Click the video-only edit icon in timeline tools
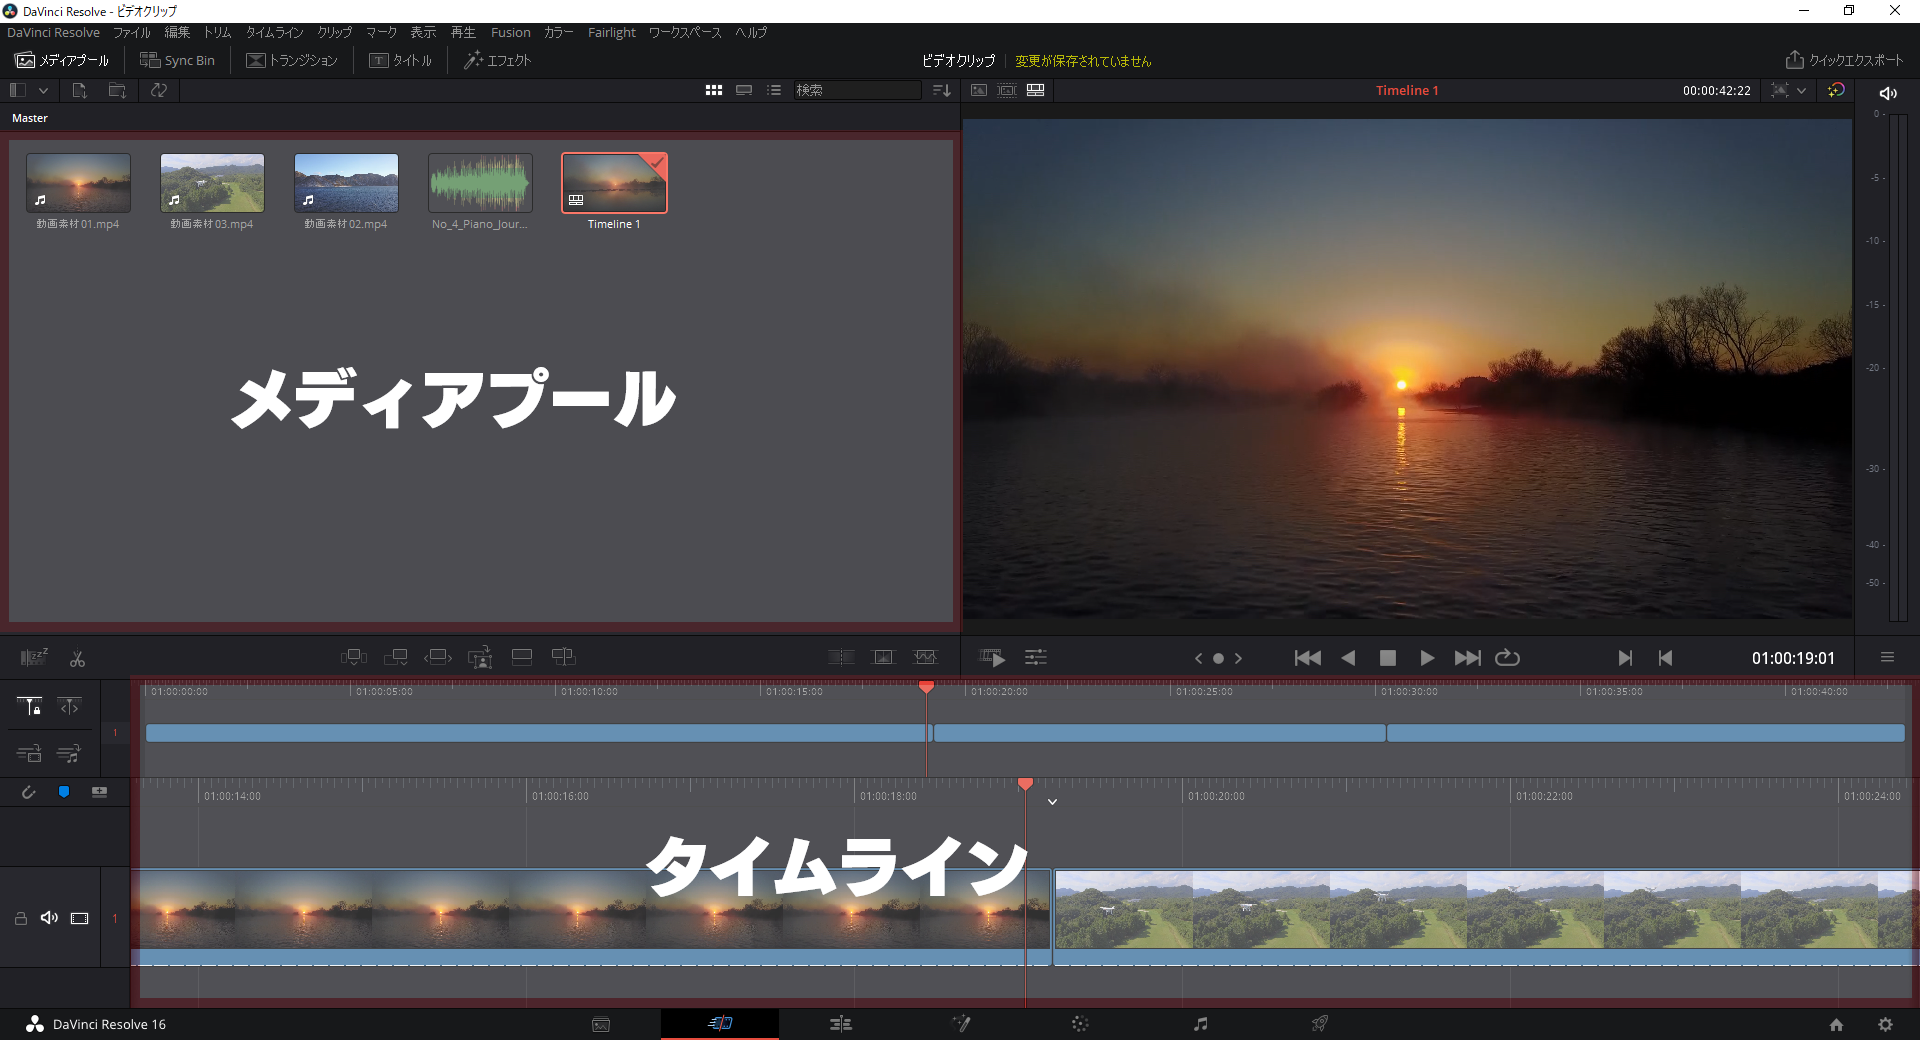The height and width of the screenshot is (1040, 1920). pos(29,753)
